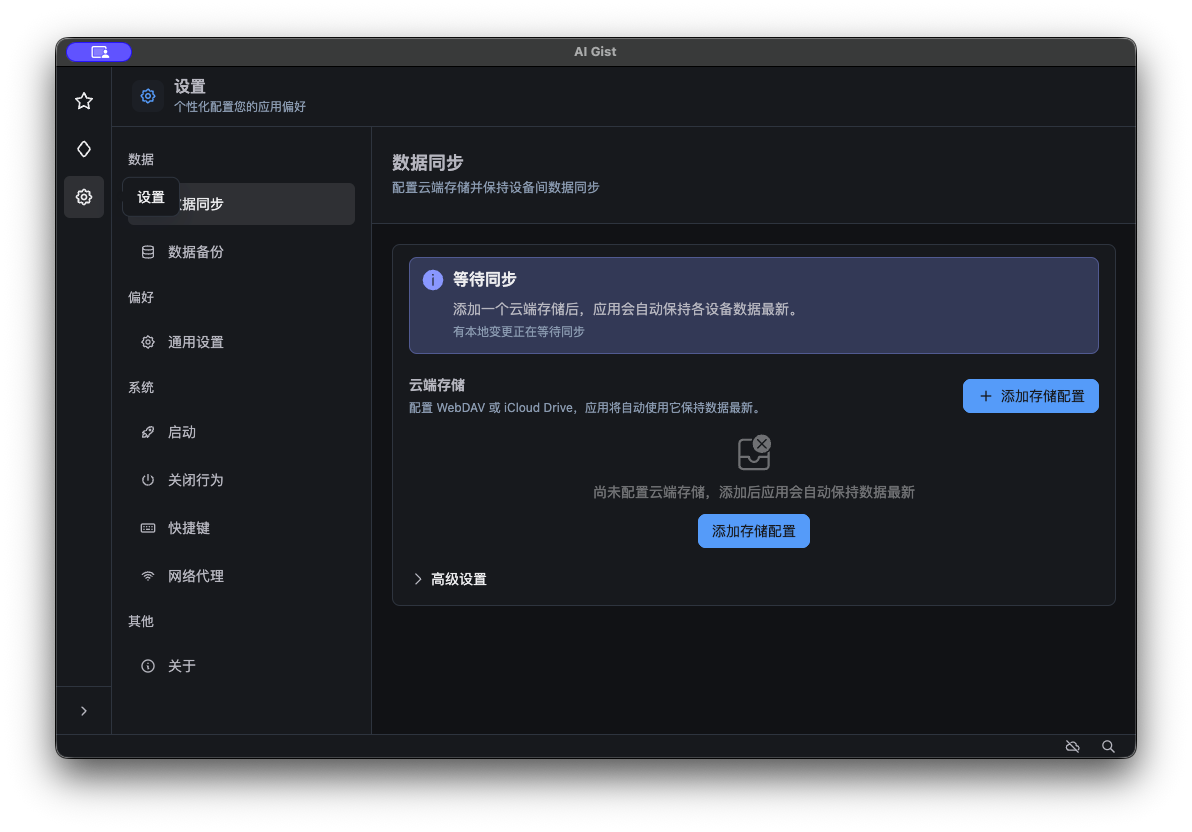Click 数据同步 page heading
Screen dimensions: 1192x832
[x=427, y=162]
